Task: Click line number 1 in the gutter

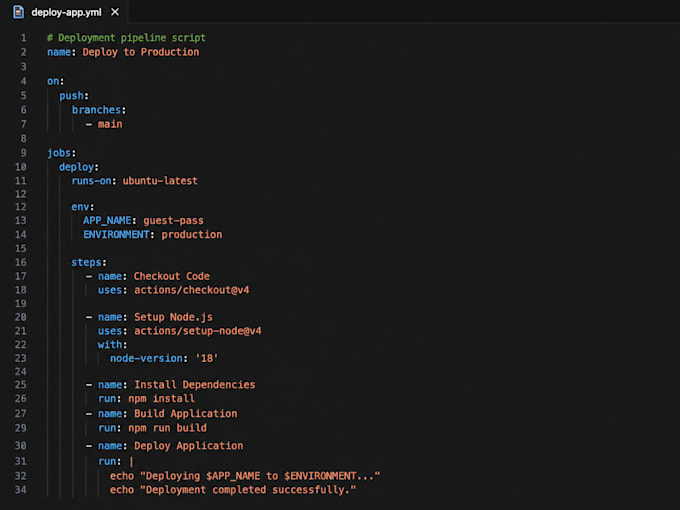Action: [x=23, y=38]
